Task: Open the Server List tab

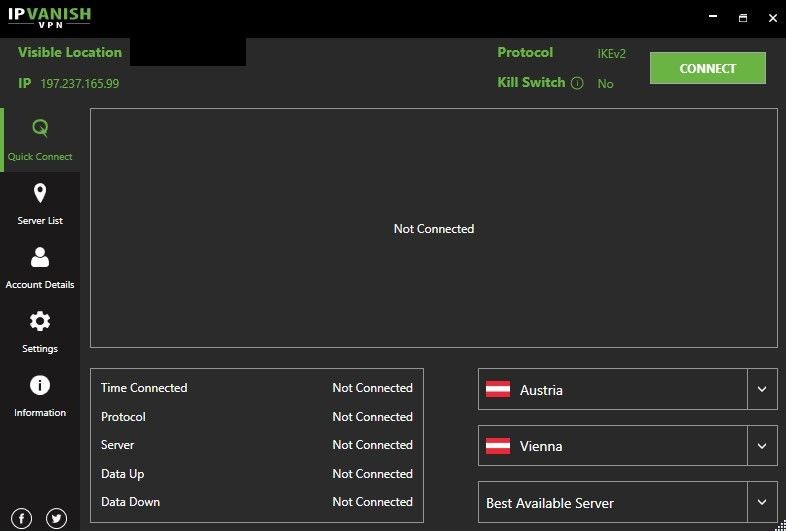Action: tap(40, 204)
